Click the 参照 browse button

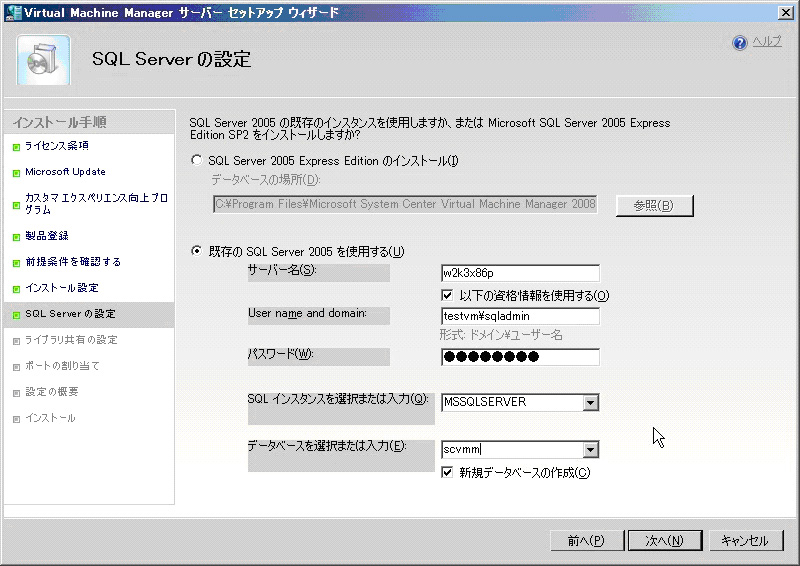point(654,205)
